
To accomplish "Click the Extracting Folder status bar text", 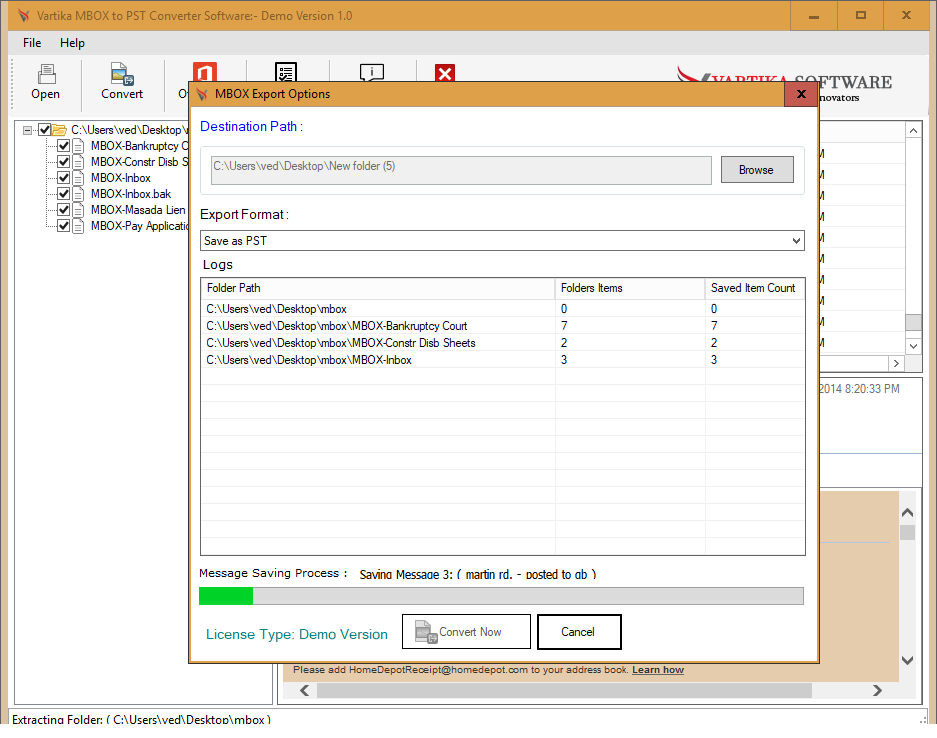I will 142,719.
